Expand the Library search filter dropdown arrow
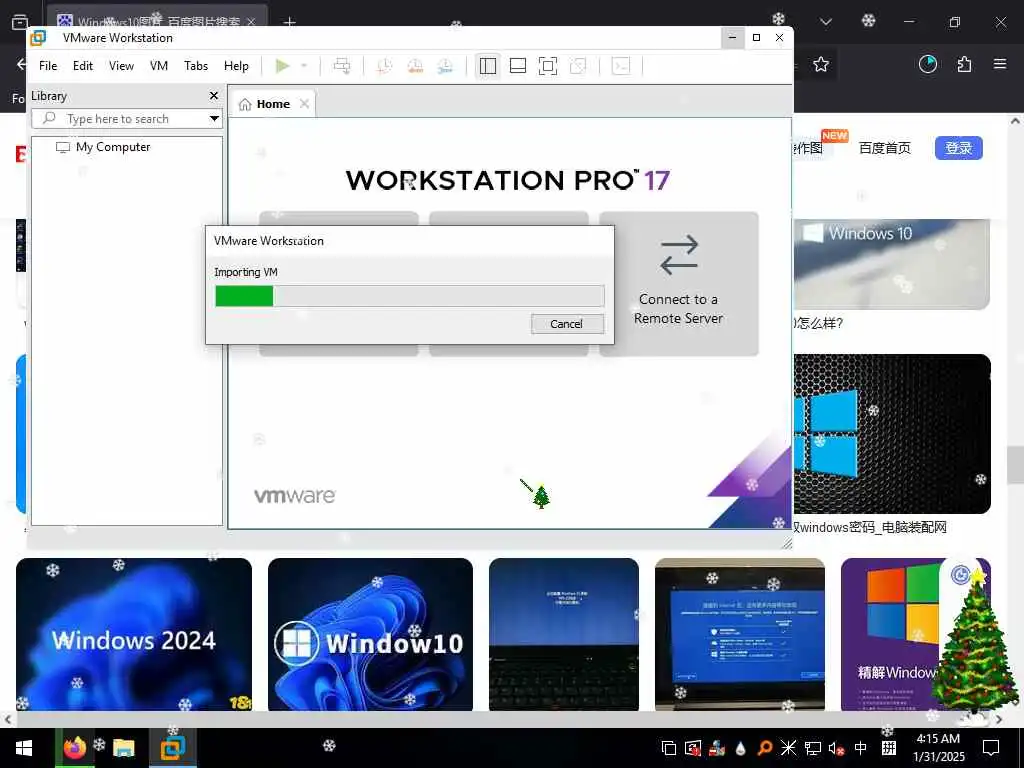Screen dimensions: 1024x768 coord(214,119)
